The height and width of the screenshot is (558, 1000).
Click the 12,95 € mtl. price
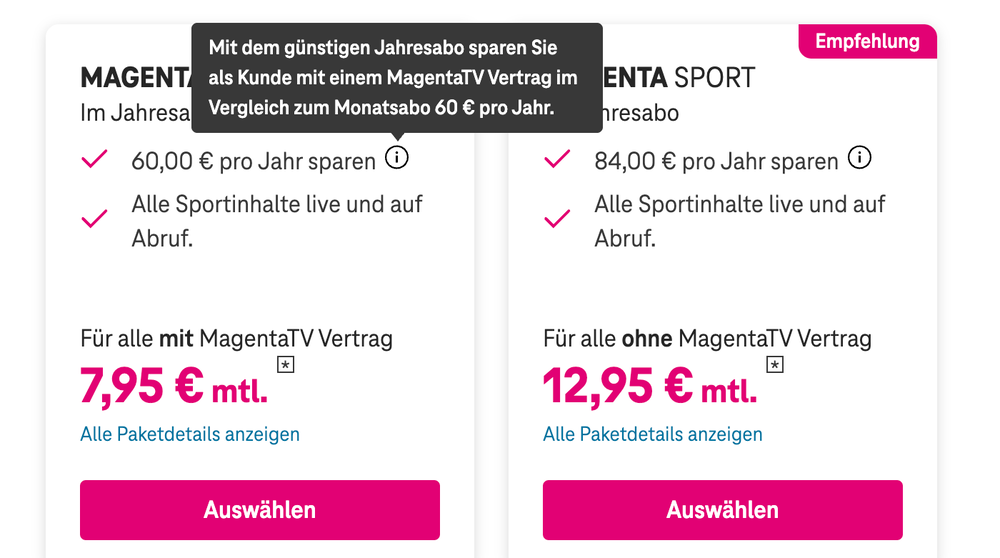click(649, 387)
